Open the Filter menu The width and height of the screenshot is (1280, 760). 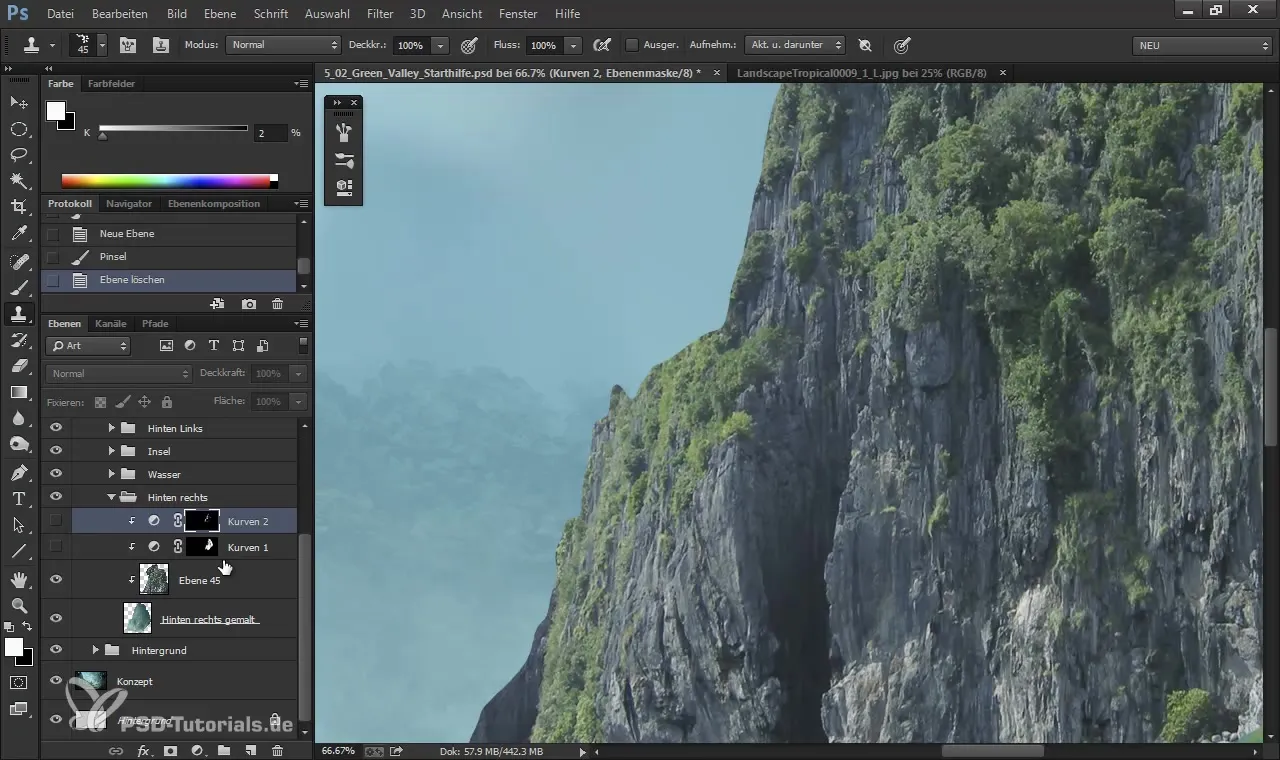(380, 14)
